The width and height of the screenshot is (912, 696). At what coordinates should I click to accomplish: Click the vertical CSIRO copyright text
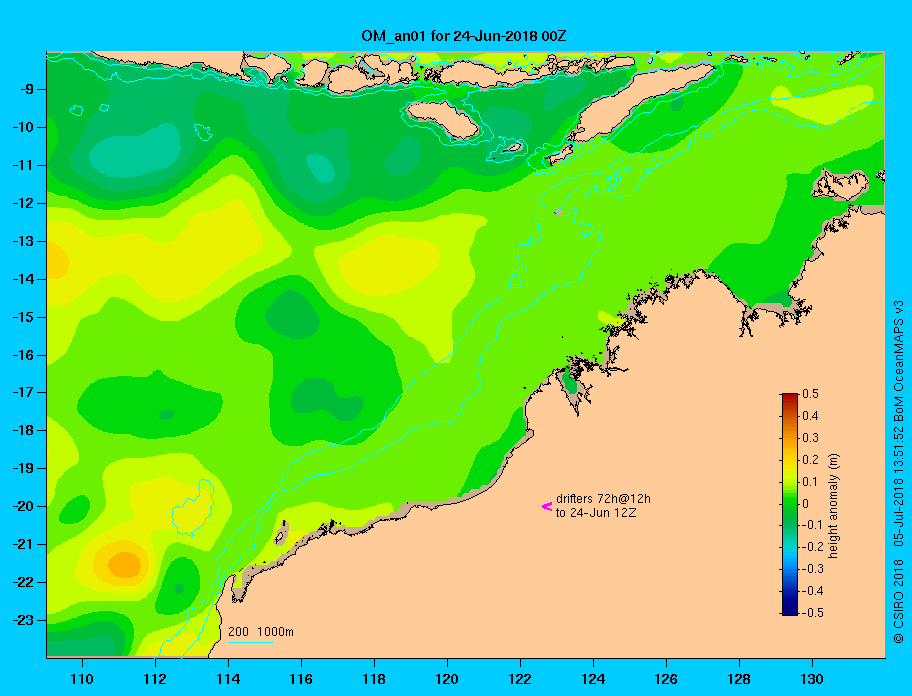click(x=899, y=471)
